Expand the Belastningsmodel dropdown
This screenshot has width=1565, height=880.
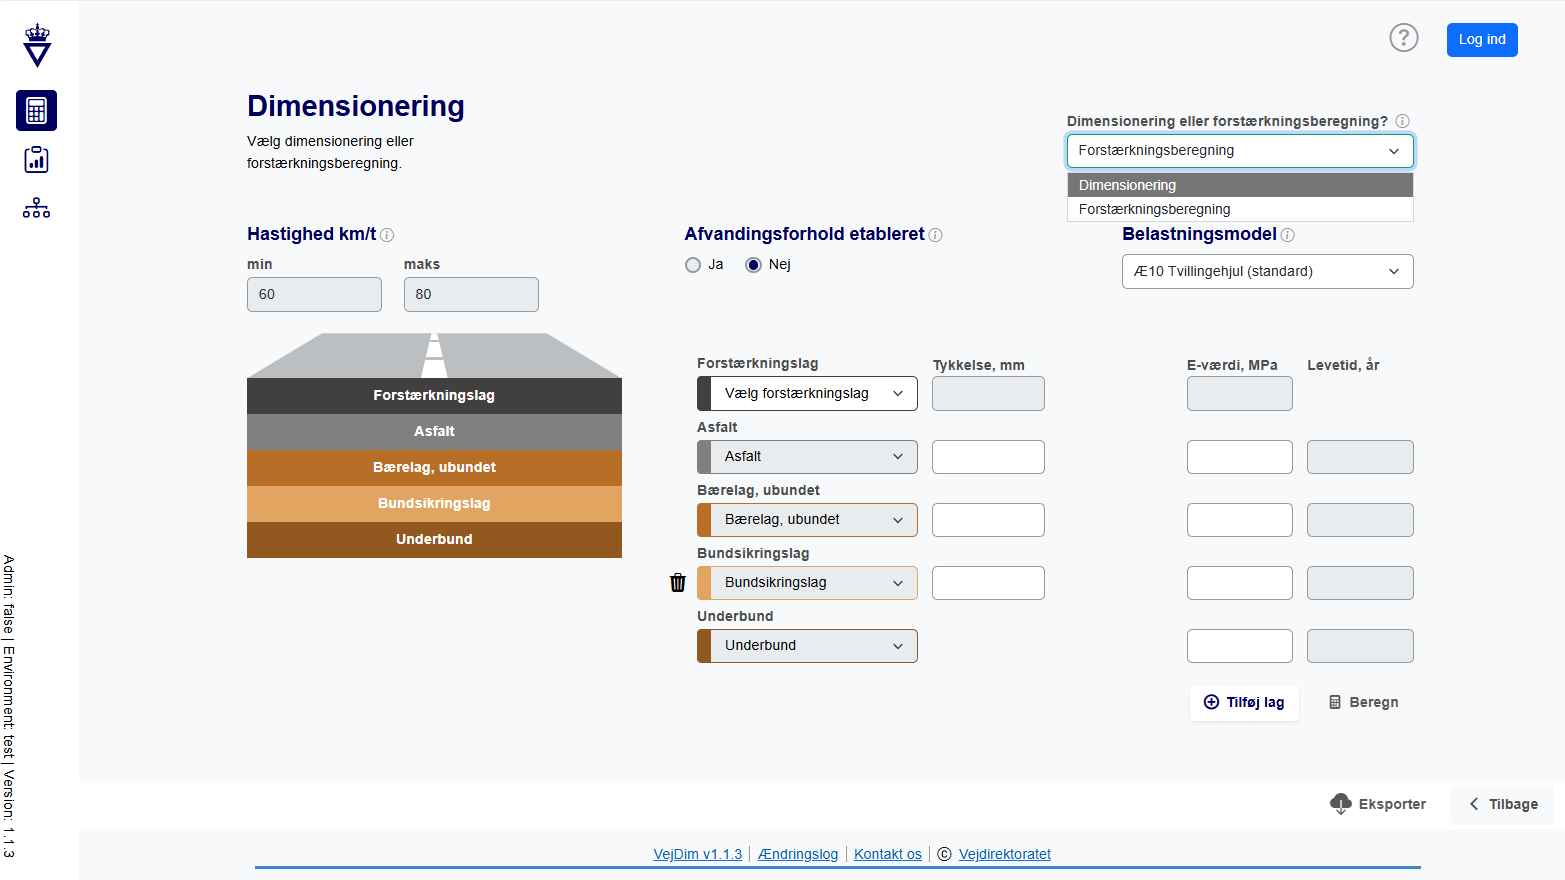pos(1267,272)
